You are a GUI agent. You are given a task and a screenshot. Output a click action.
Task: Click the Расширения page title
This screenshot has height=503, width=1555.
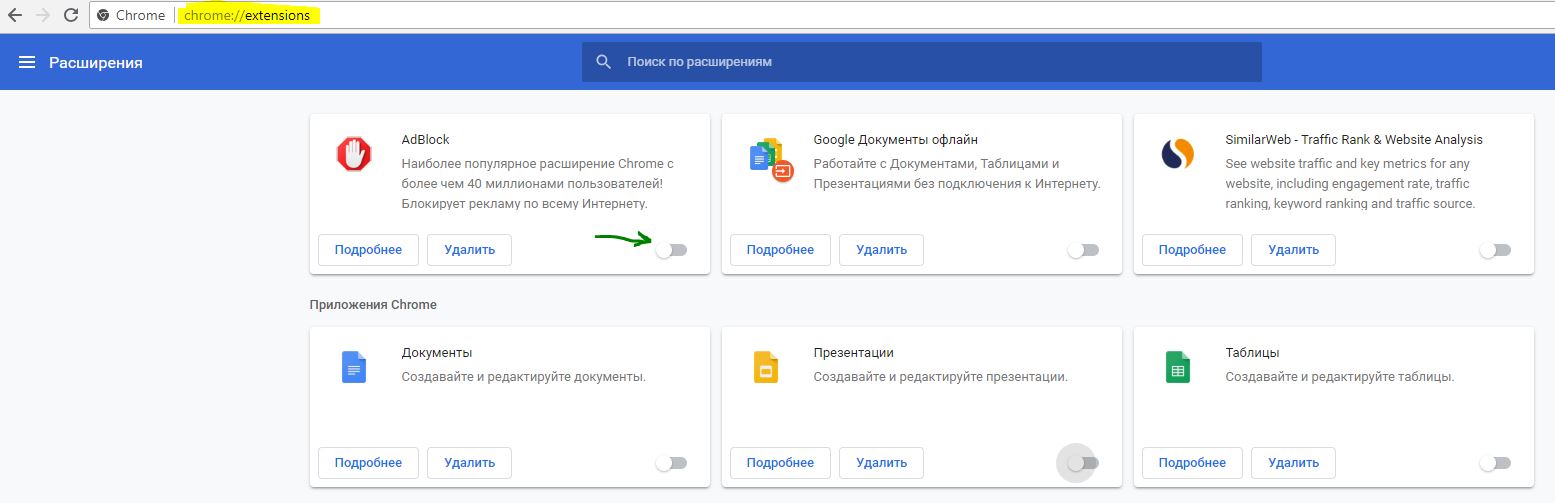click(x=96, y=62)
